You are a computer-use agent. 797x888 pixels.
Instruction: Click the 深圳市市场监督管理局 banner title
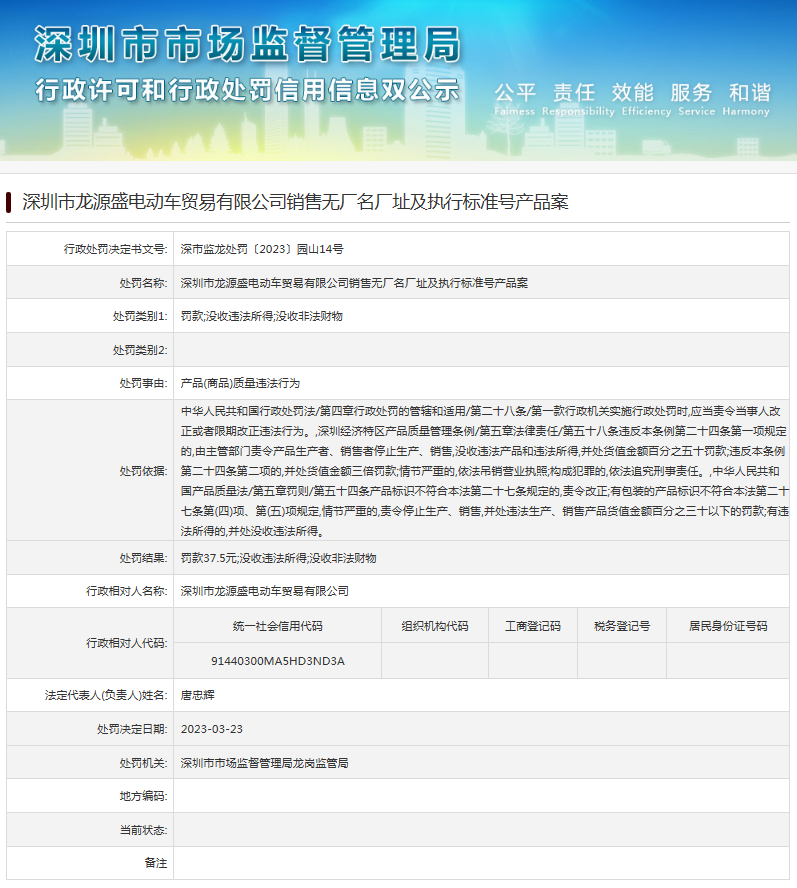248,45
